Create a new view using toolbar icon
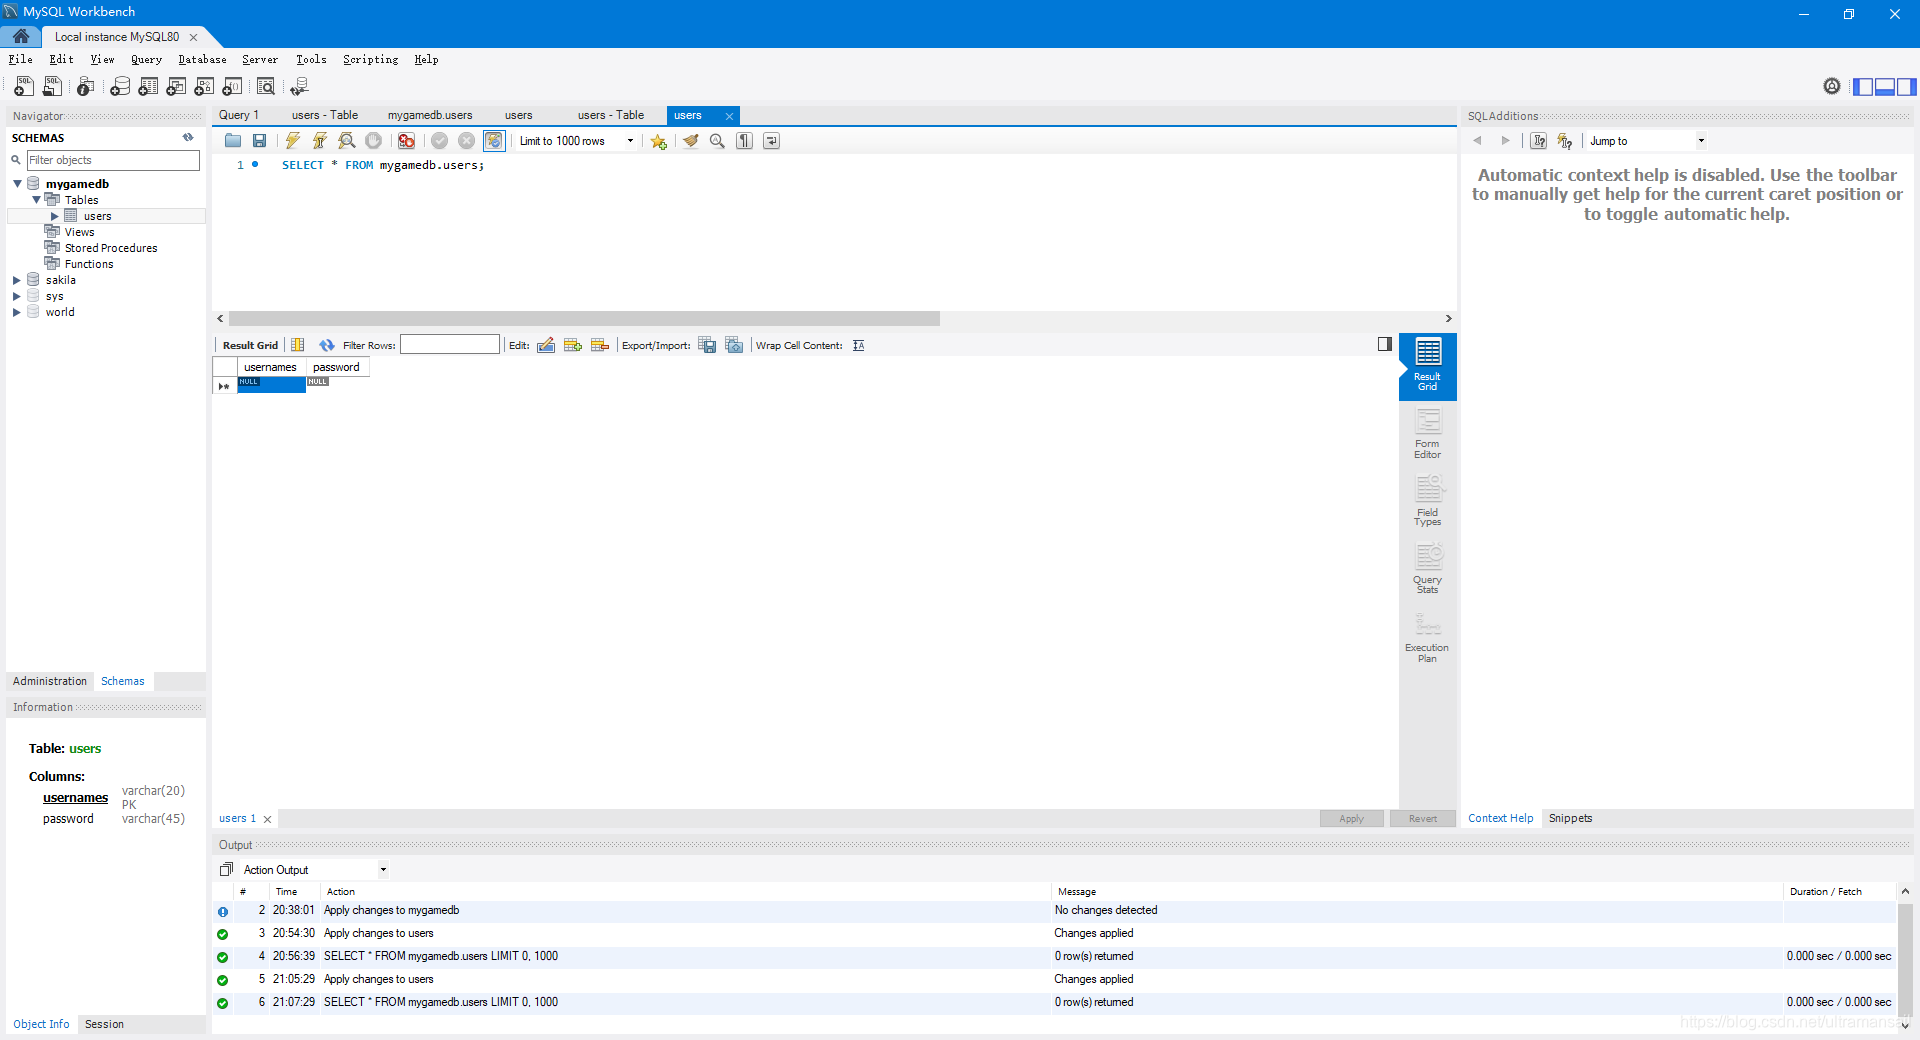 coord(176,86)
